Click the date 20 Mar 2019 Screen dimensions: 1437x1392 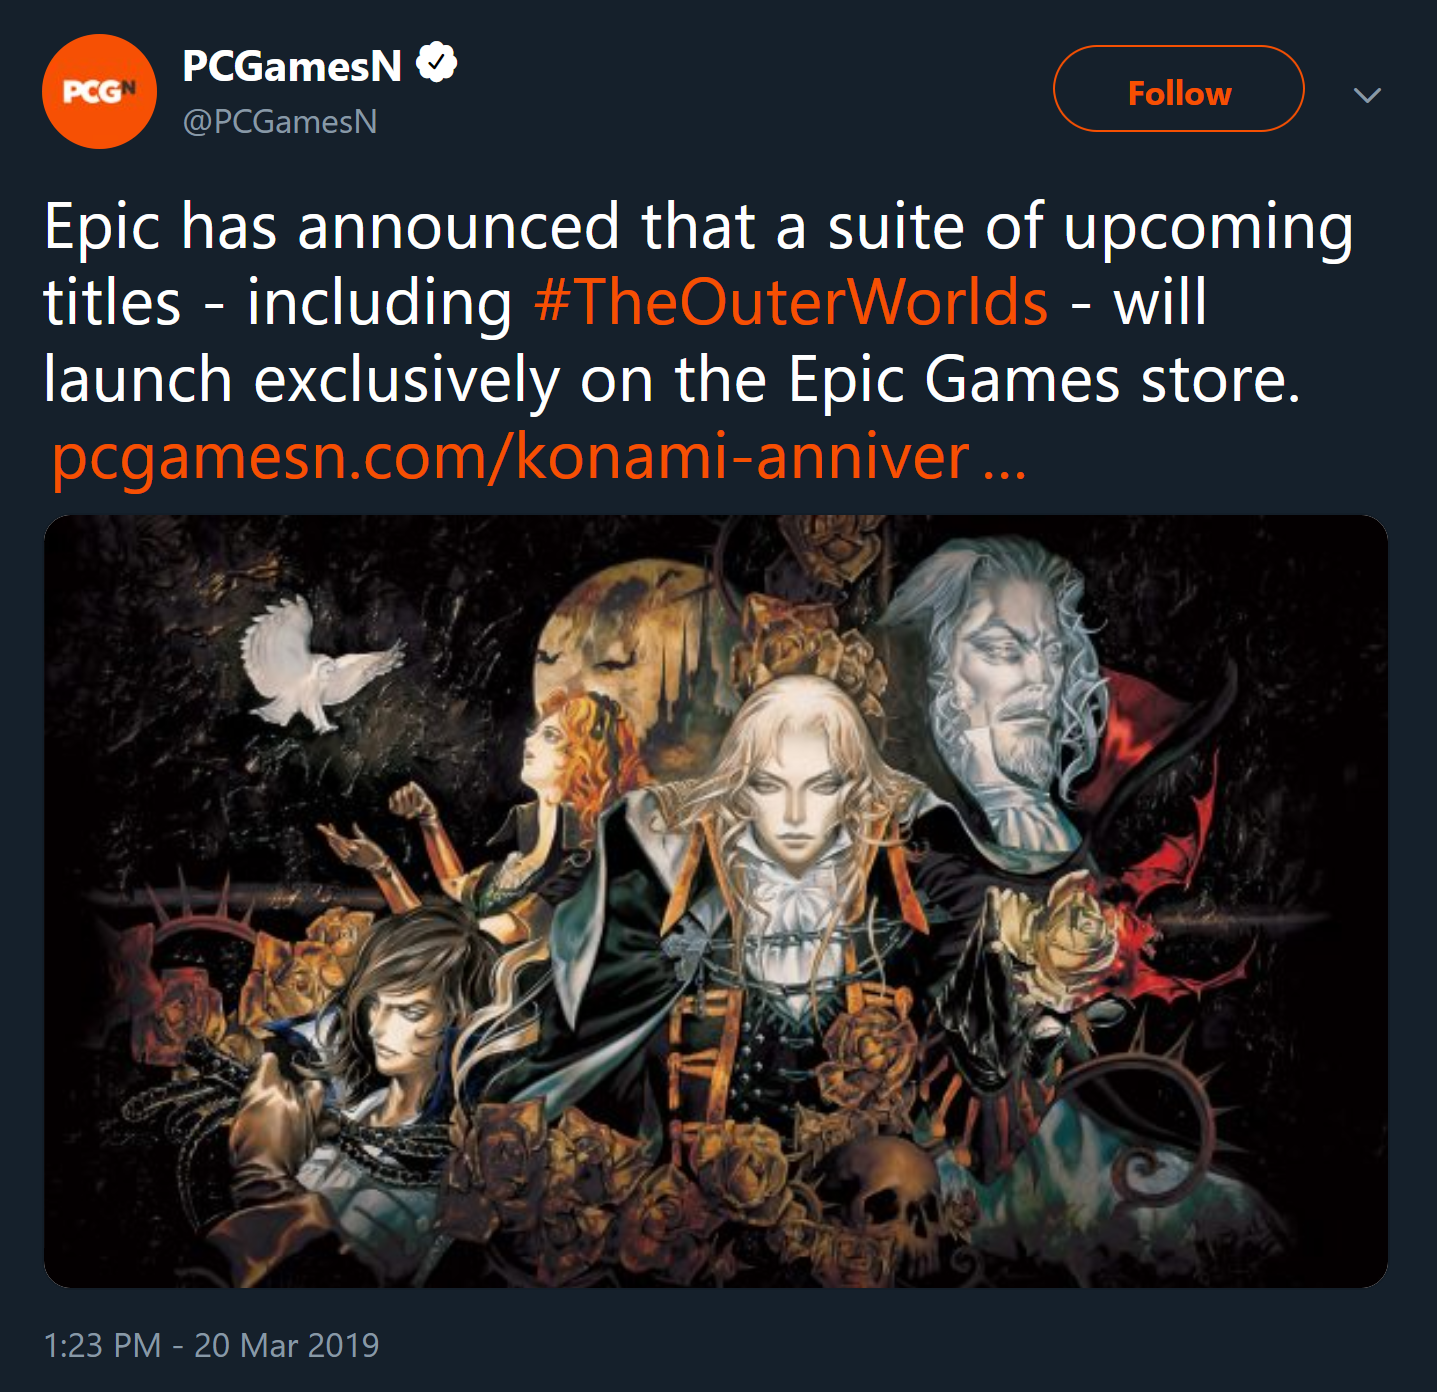pyautogui.click(x=287, y=1345)
